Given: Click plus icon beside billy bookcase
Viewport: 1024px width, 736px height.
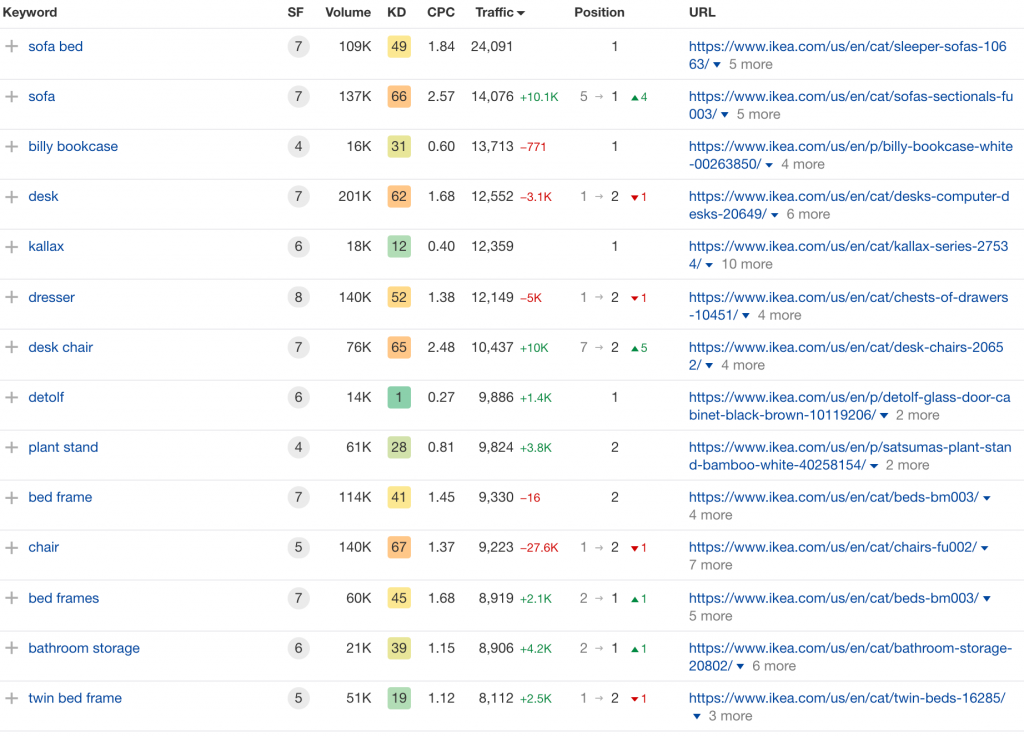Looking at the screenshot, I should click(x=12, y=146).
